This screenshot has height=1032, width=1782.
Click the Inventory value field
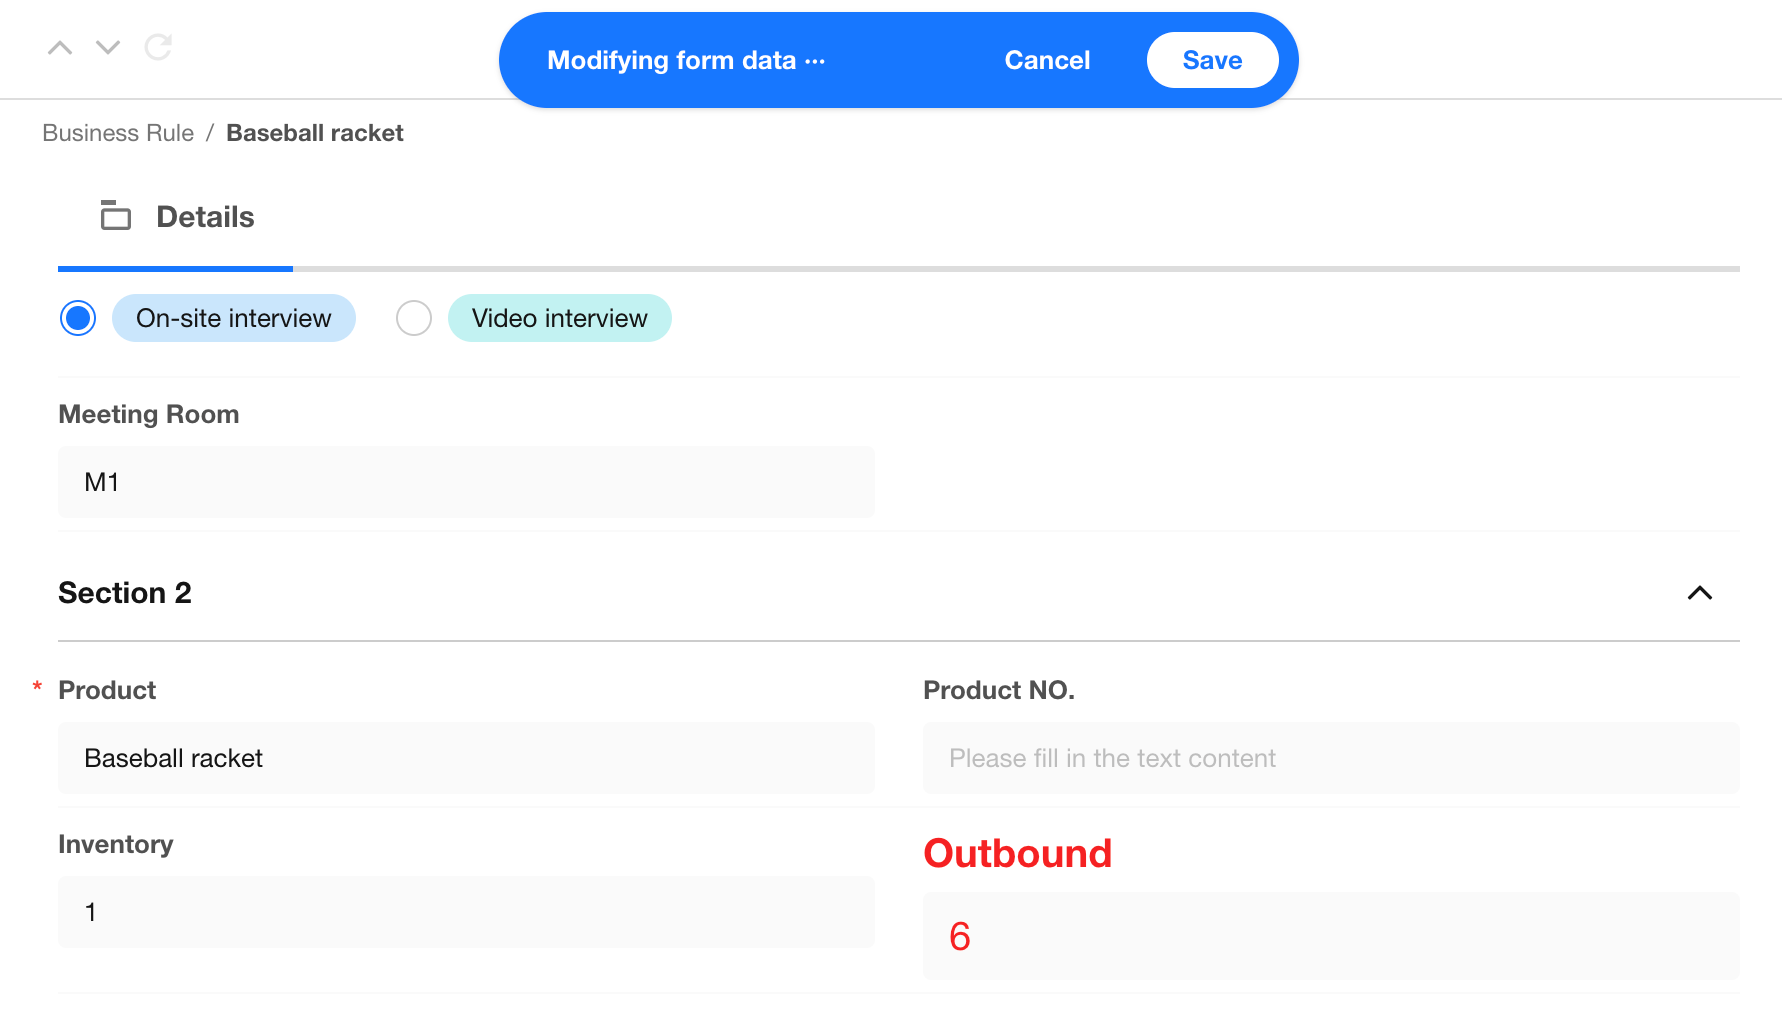click(466, 912)
